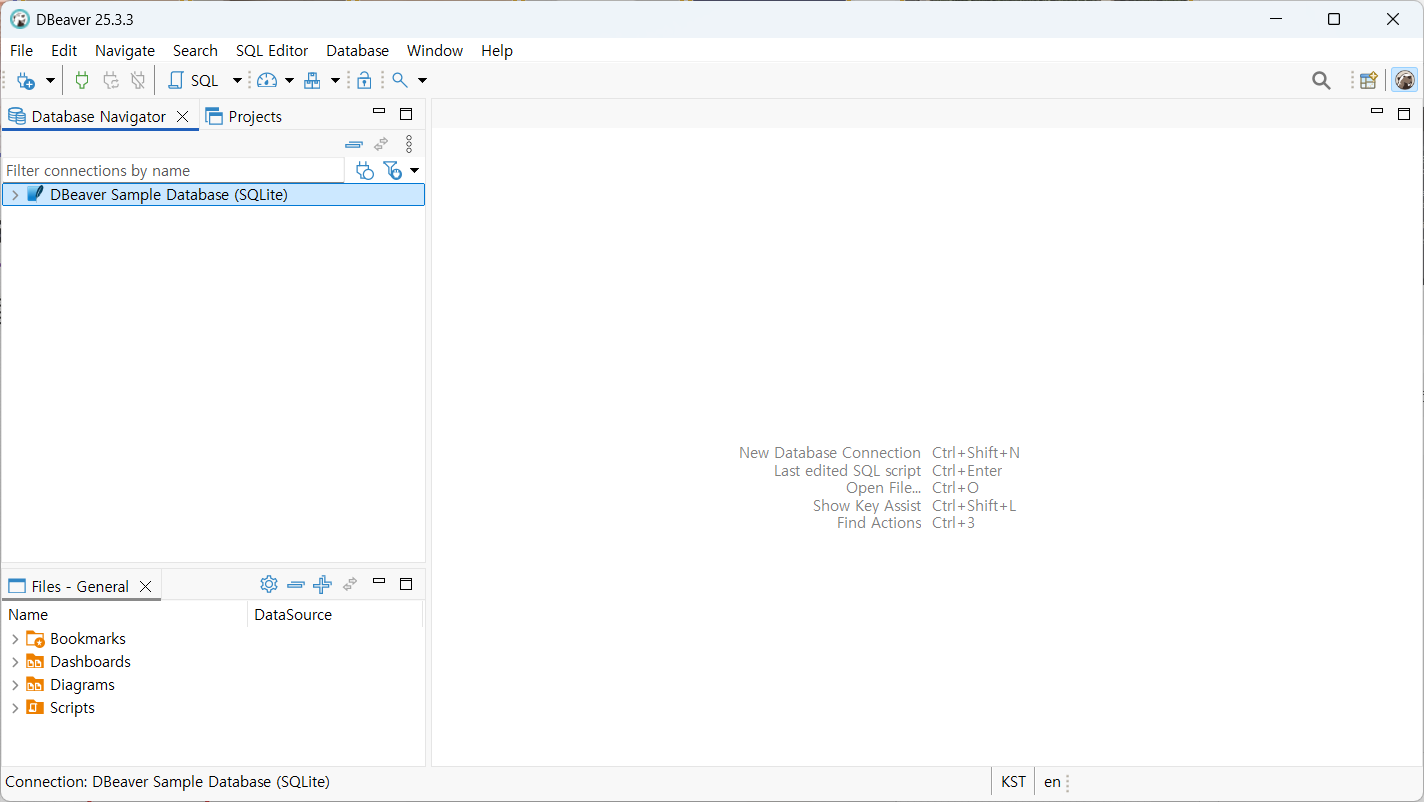Screen dimensions: 1424x802
Task: Click the plug icon beside the filter field
Action: (365, 171)
